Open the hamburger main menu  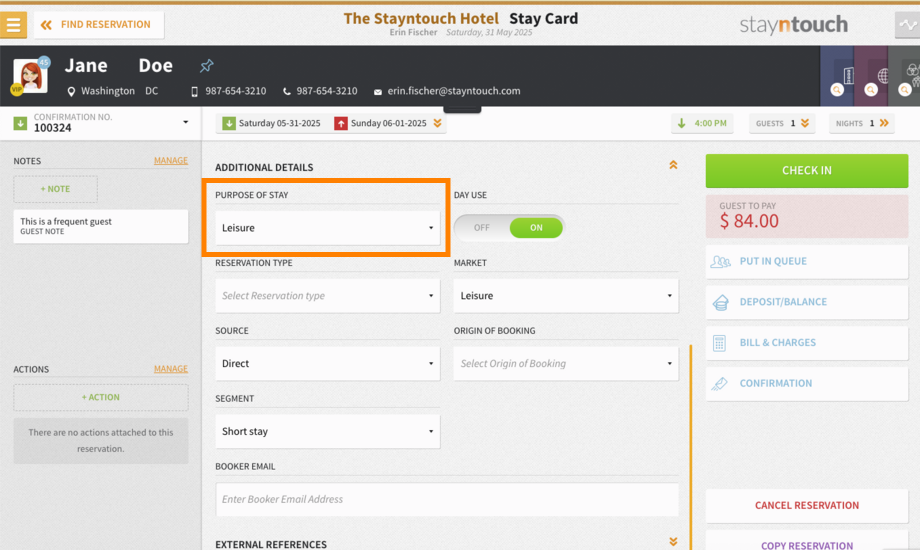[13, 25]
